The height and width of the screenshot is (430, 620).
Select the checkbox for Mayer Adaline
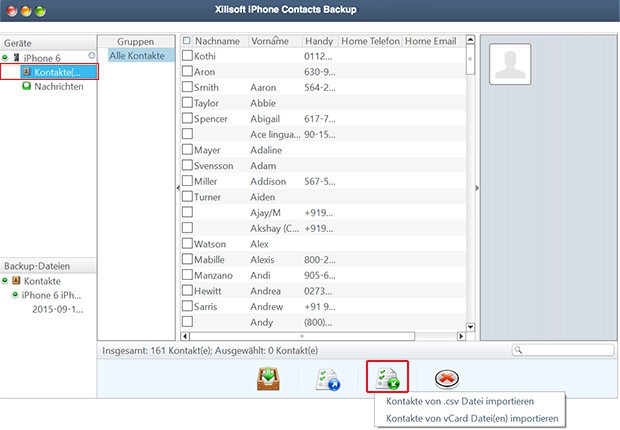point(187,149)
